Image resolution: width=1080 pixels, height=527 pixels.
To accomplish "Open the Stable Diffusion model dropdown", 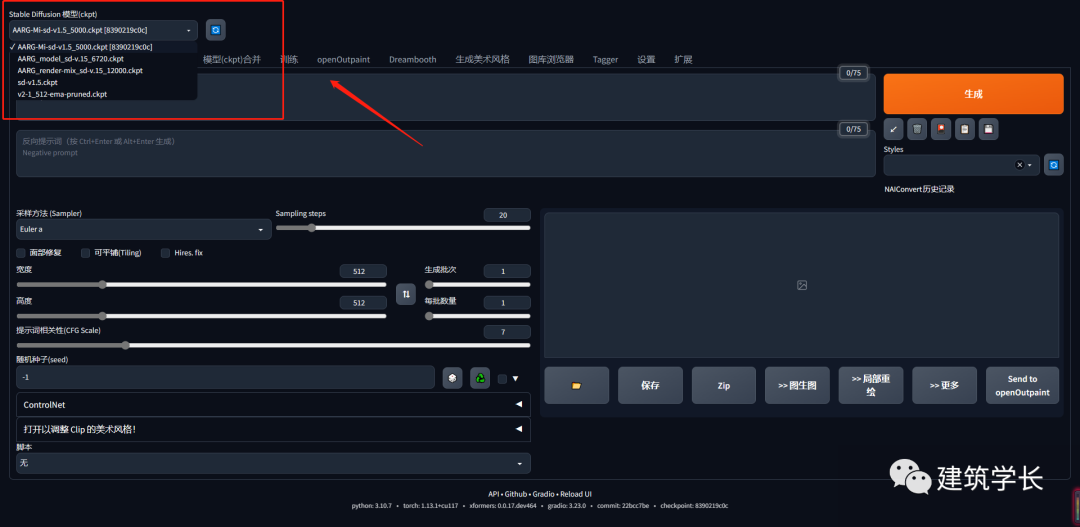I will [x=103, y=30].
